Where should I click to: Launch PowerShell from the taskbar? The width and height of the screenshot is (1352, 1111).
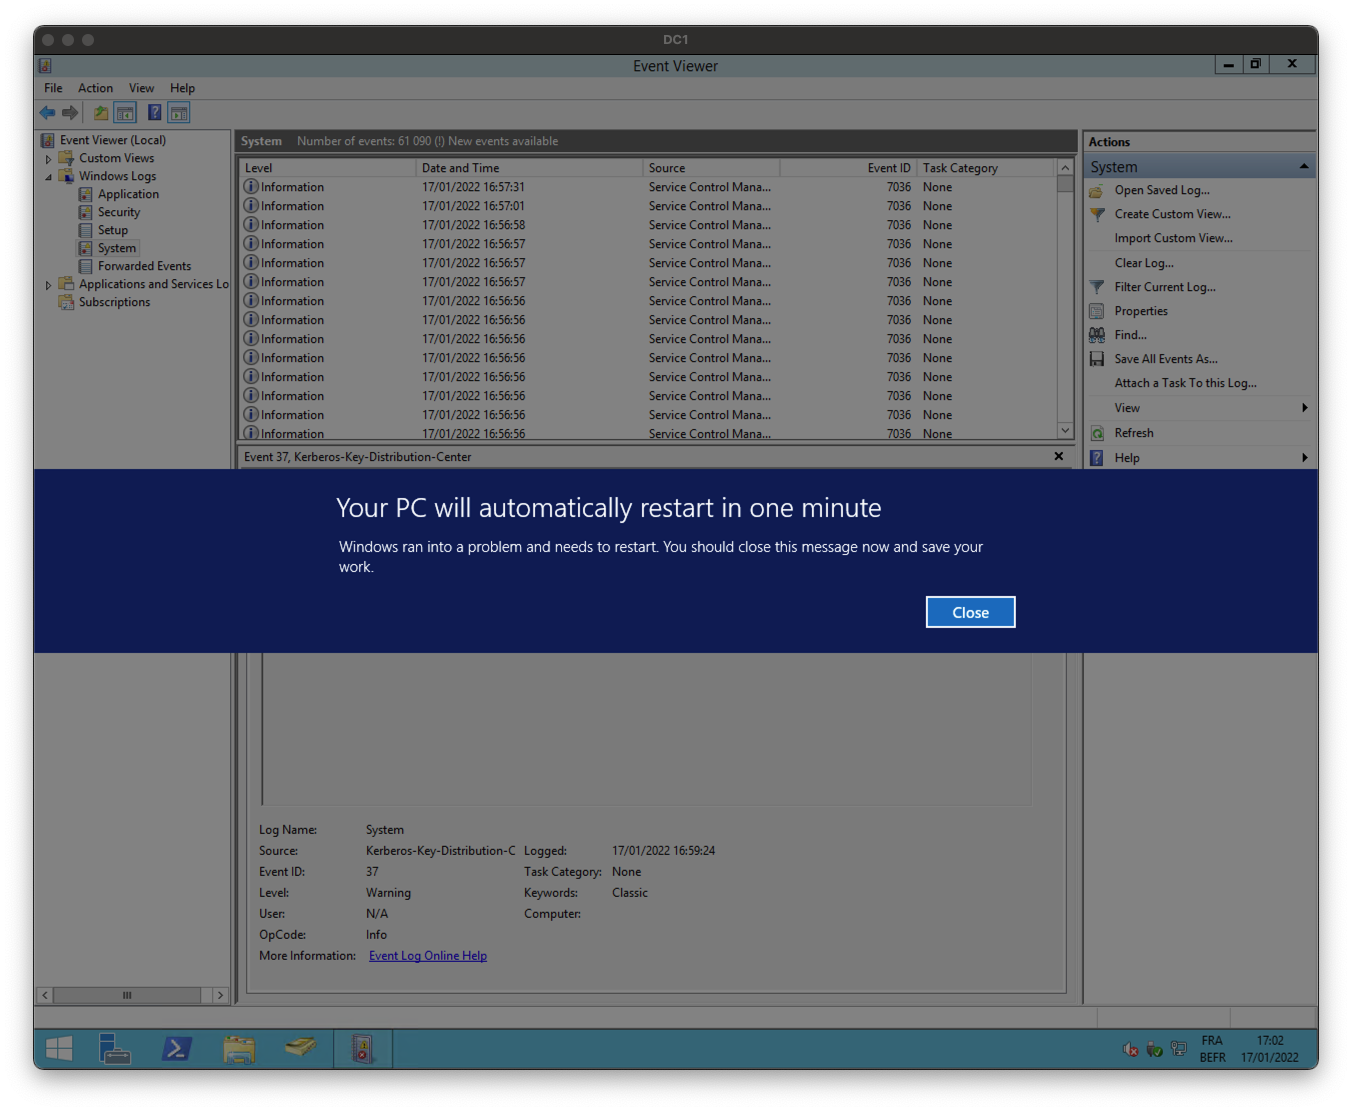[x=177, y=1049]
